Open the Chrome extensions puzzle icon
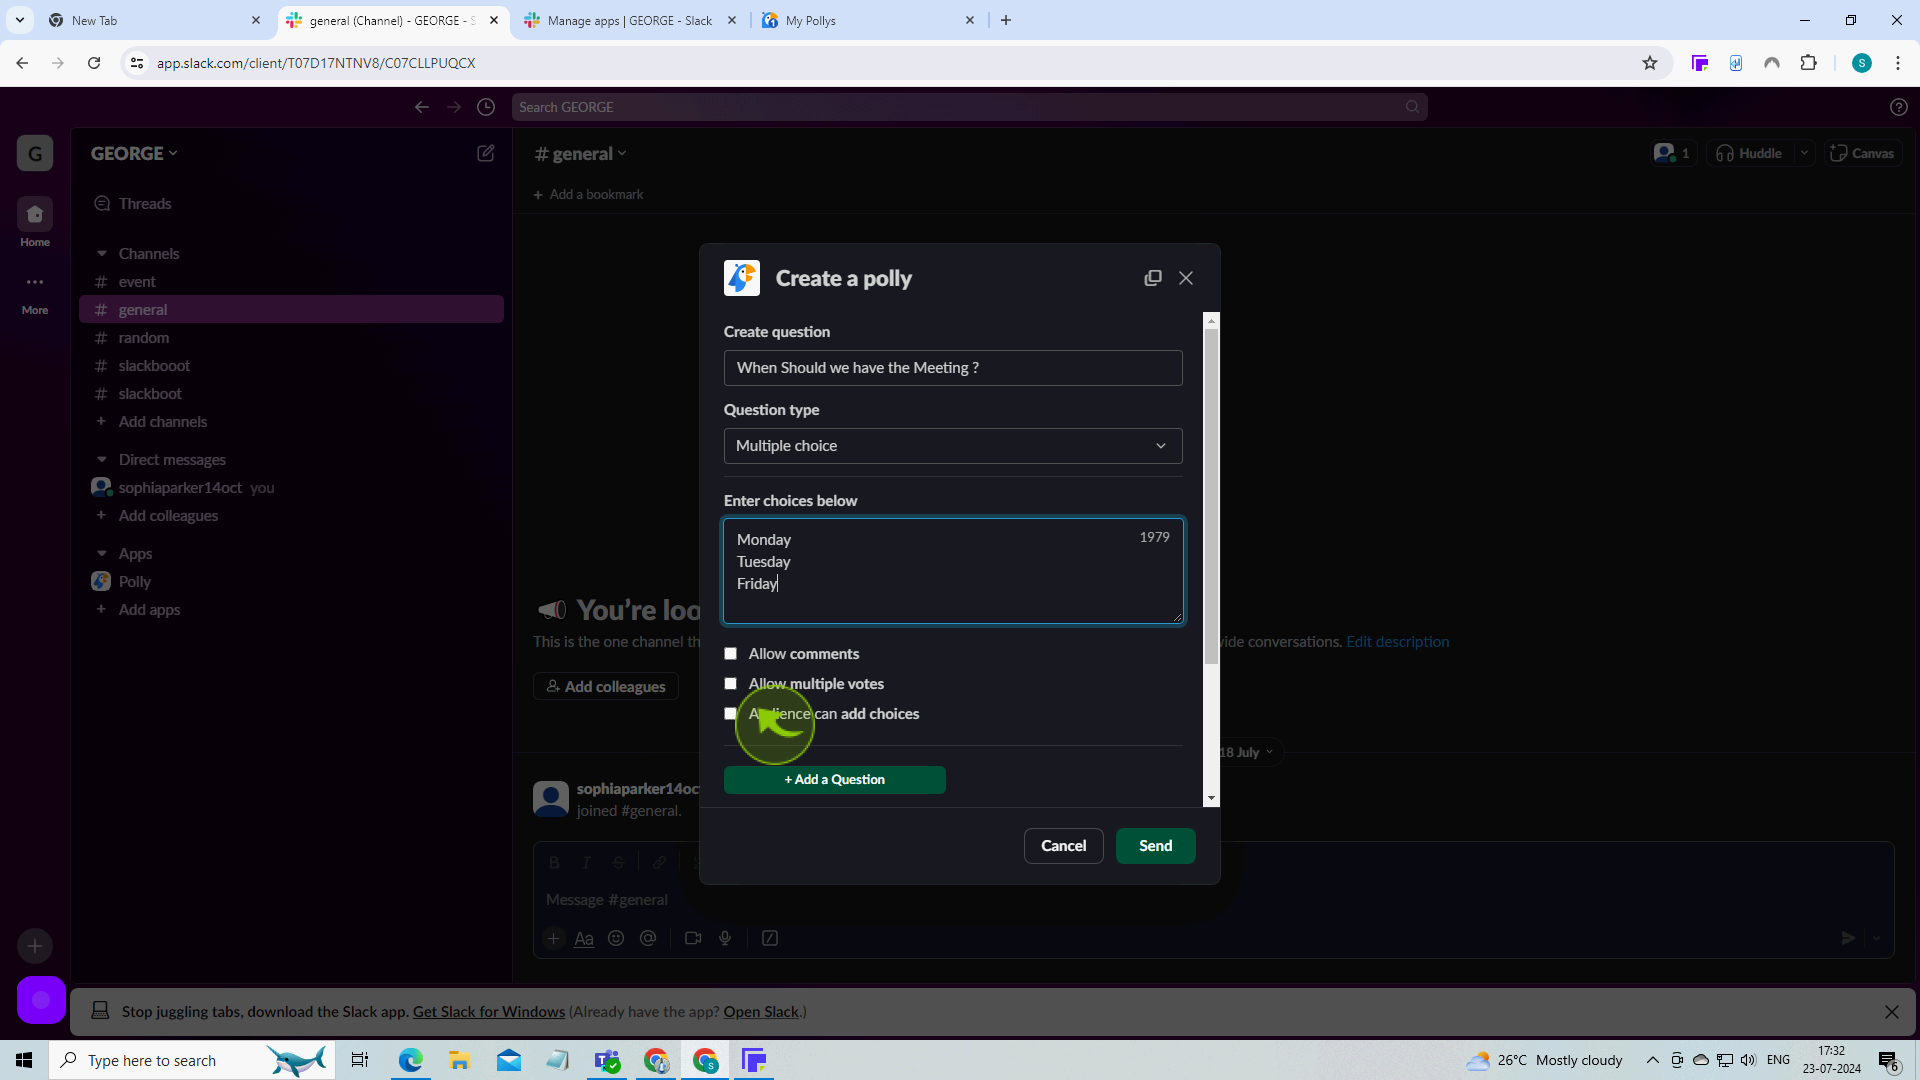The image size is (1920, 1080). (x=1808, y=63)
